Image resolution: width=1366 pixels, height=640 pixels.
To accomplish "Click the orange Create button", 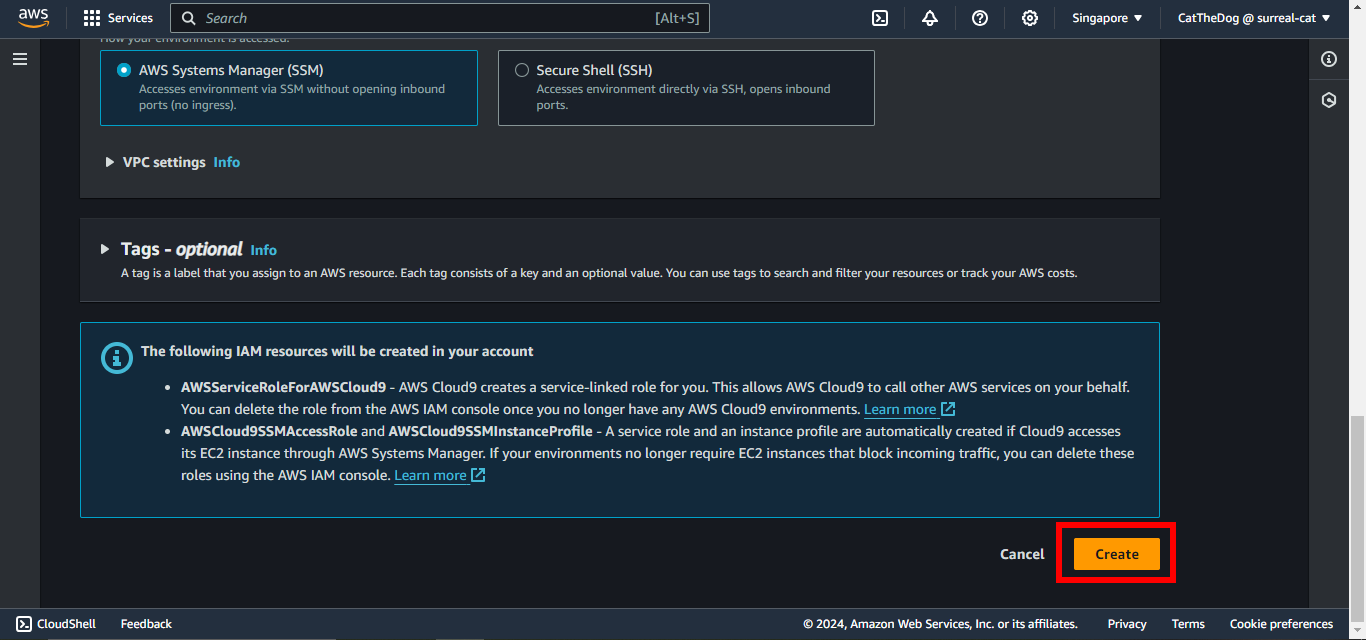I will click(1116, 554).
